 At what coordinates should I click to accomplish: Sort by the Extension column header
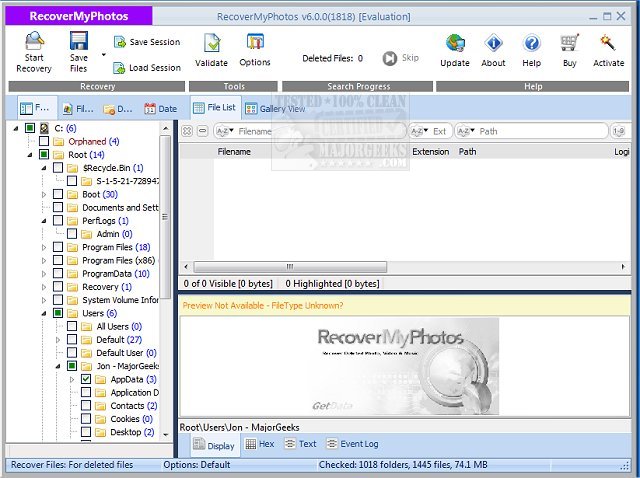tap(431, 152)
